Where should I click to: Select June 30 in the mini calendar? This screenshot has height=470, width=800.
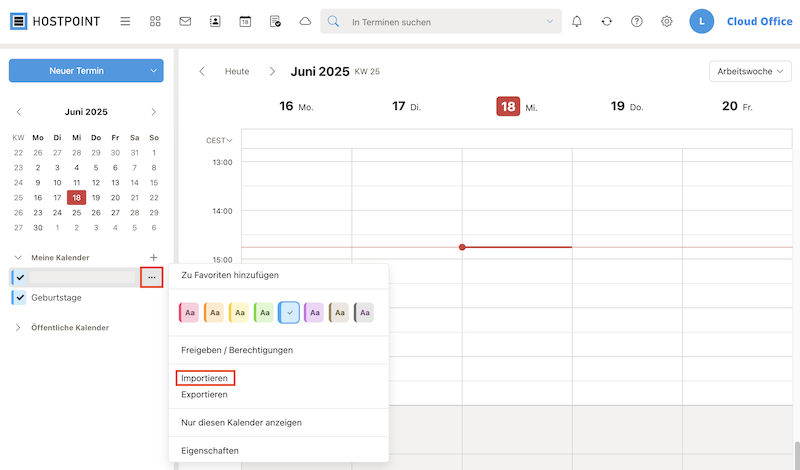[38, 228]
